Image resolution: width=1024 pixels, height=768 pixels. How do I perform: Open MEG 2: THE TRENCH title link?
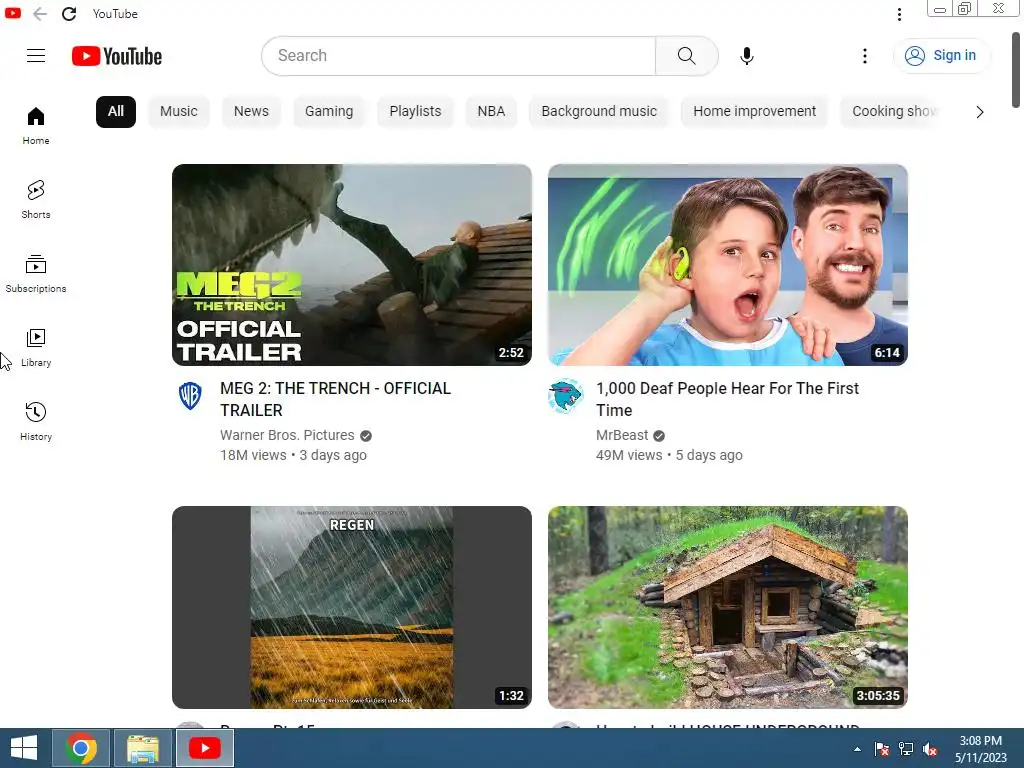[336, 399]
